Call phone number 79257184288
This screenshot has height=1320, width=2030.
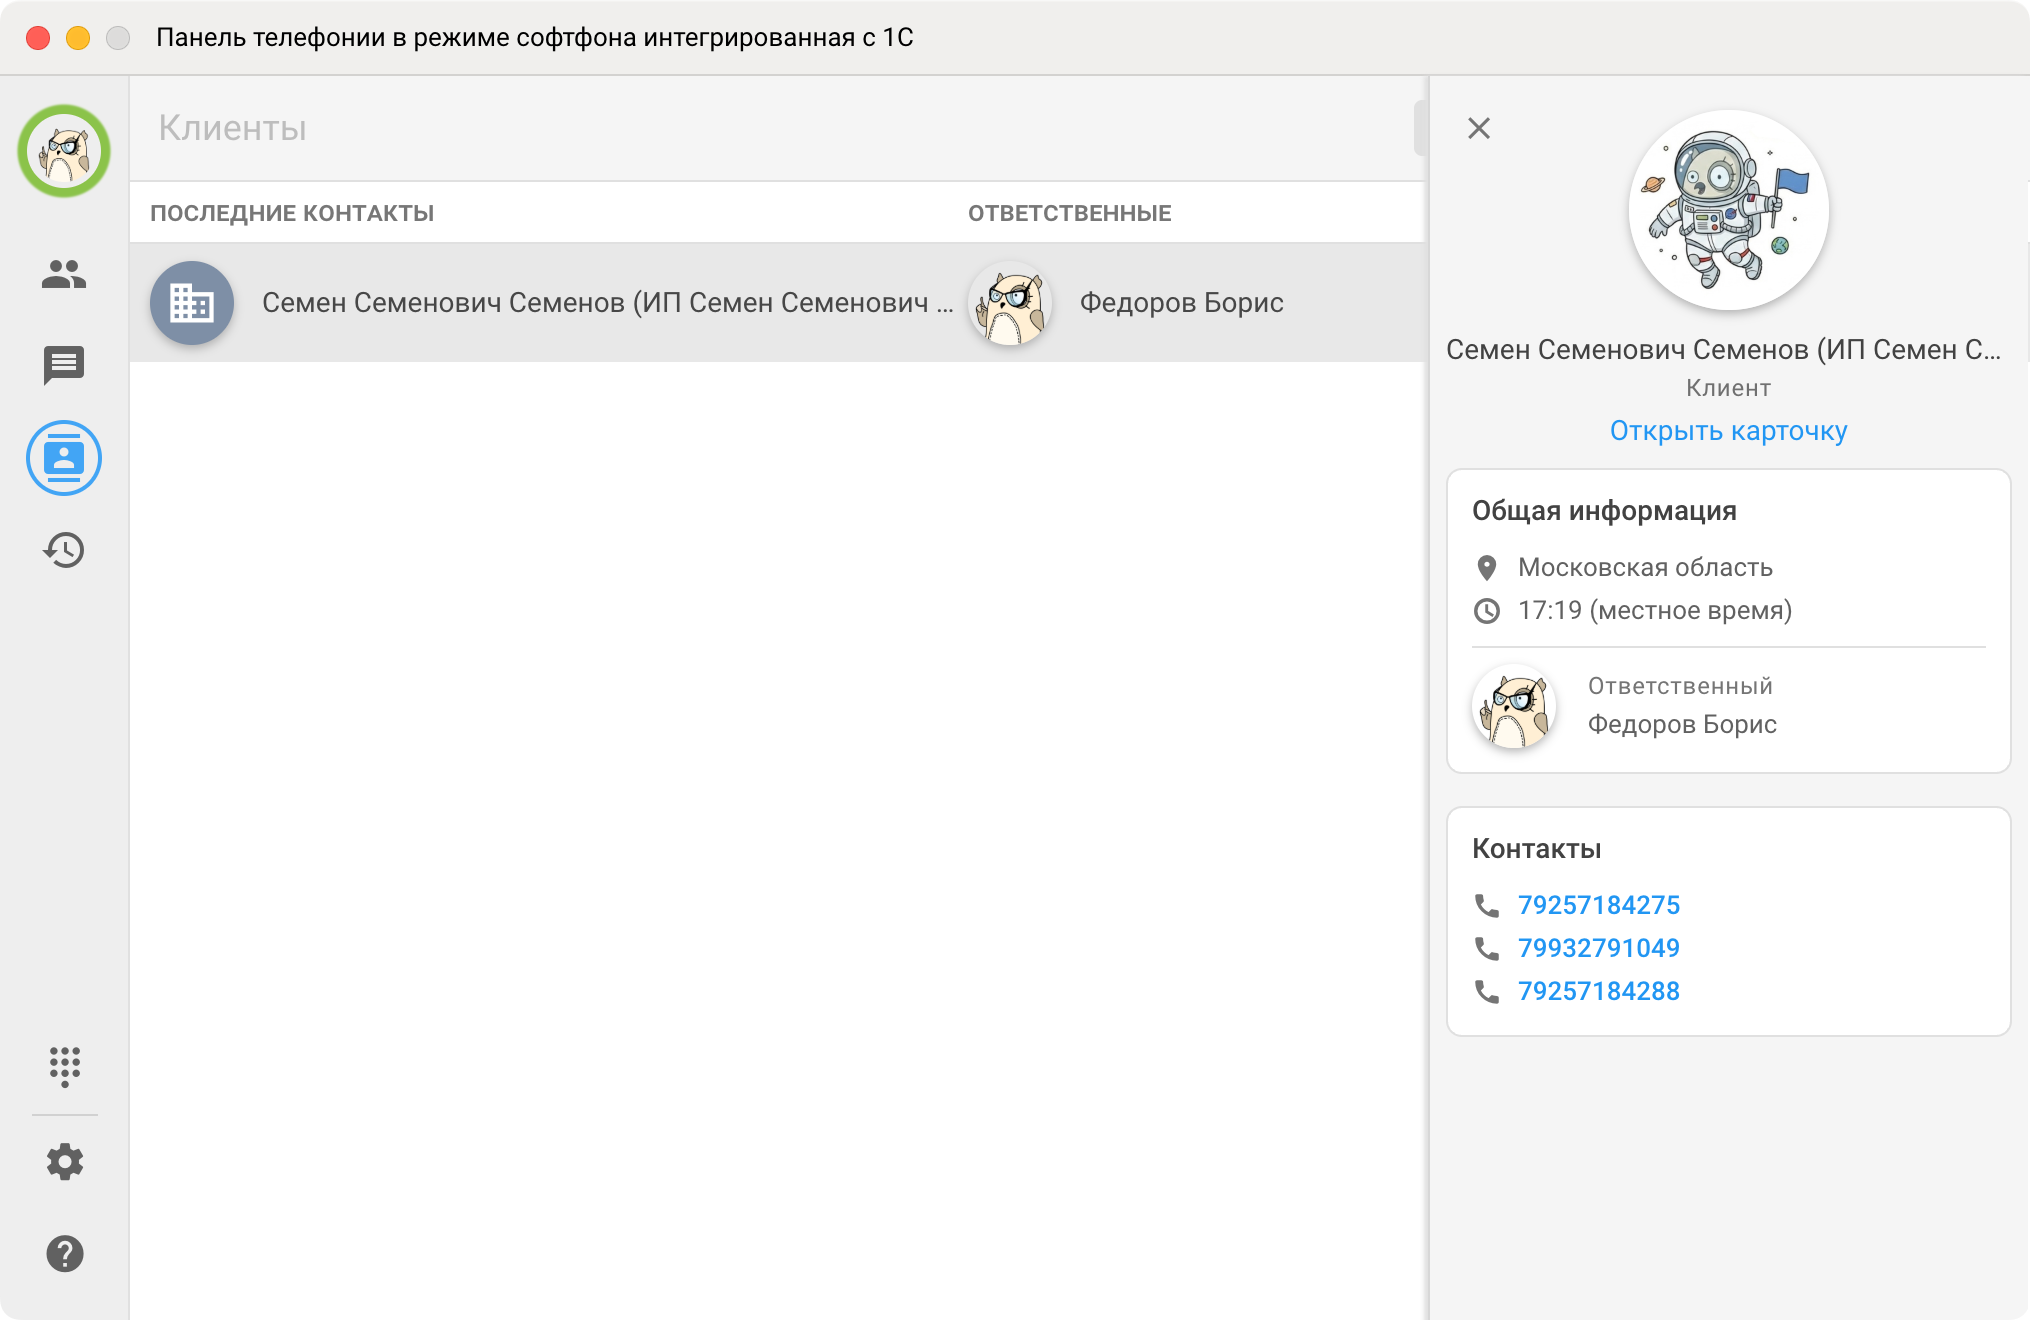point(1598,991)
